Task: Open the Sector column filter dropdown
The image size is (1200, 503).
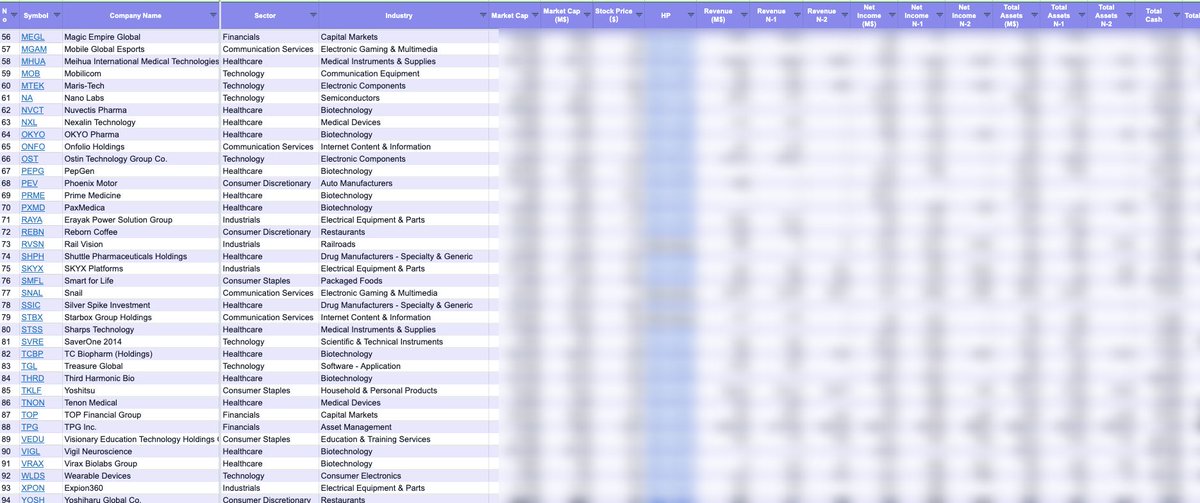Action: tap(312, 16)
